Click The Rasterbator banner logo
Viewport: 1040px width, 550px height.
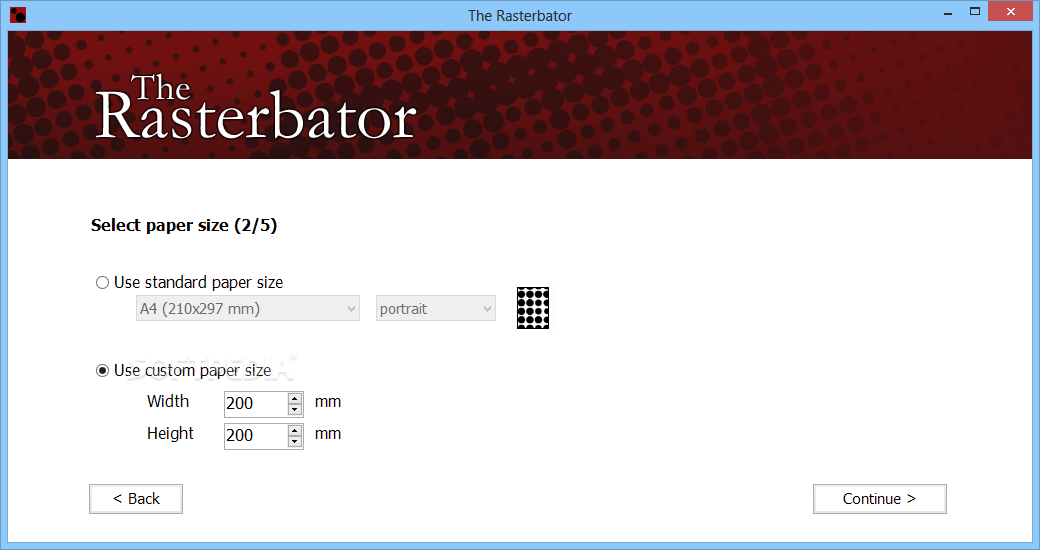[256, 107]
